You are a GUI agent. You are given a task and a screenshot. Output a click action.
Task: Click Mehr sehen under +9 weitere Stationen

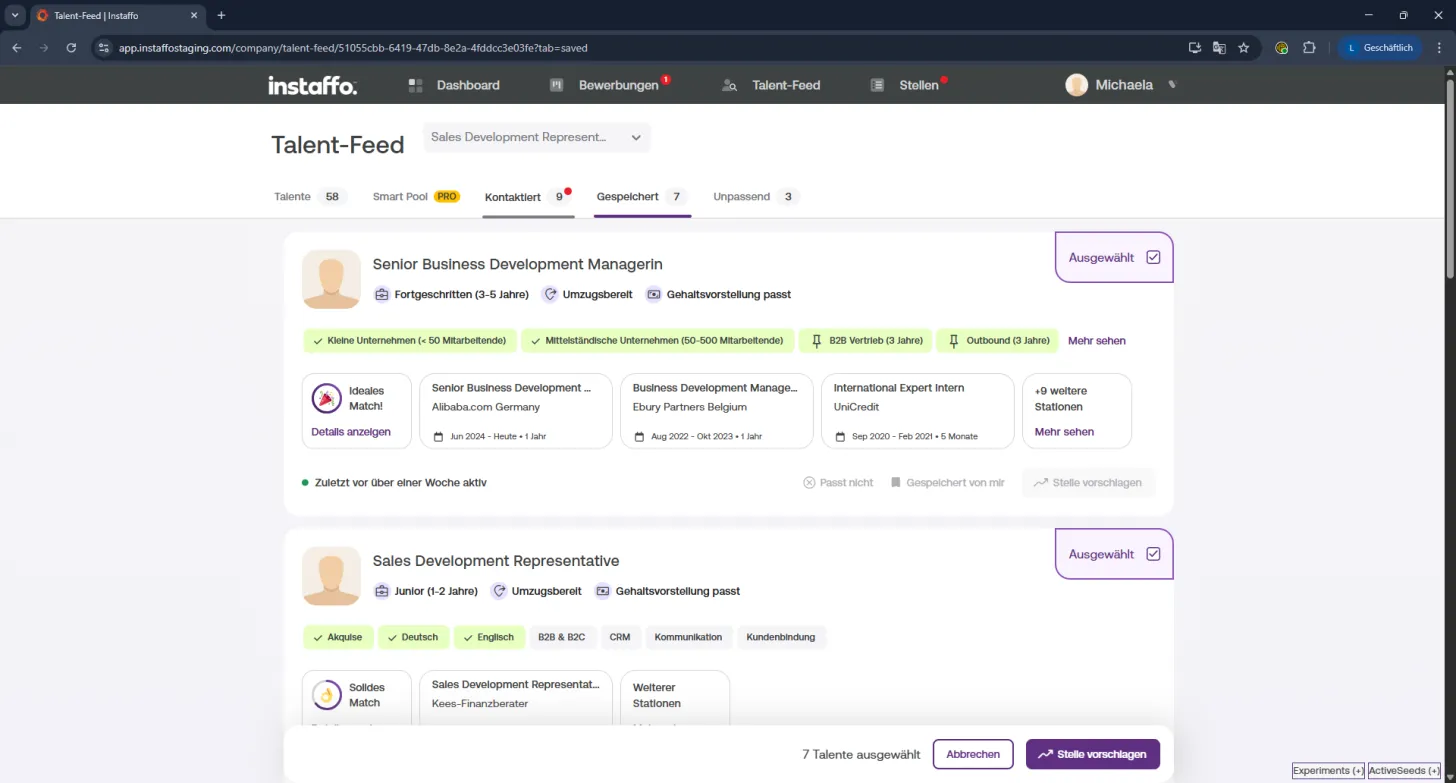pos(1064,432)
